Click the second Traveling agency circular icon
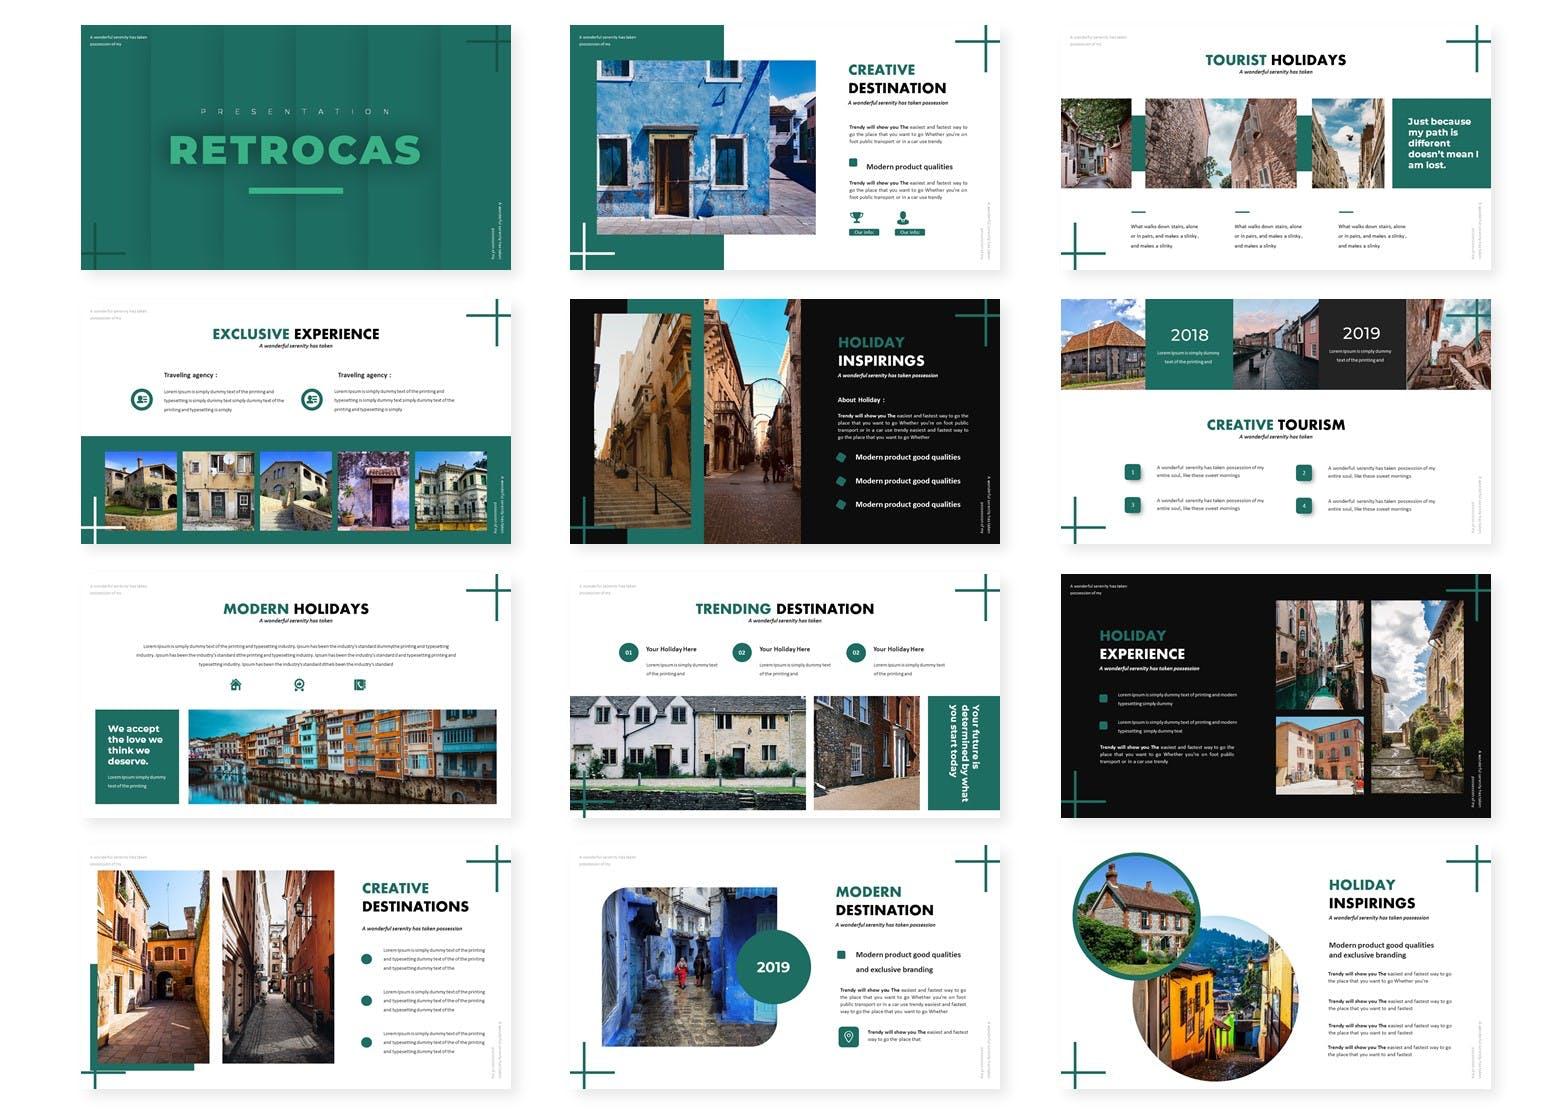 pos(312,399)
